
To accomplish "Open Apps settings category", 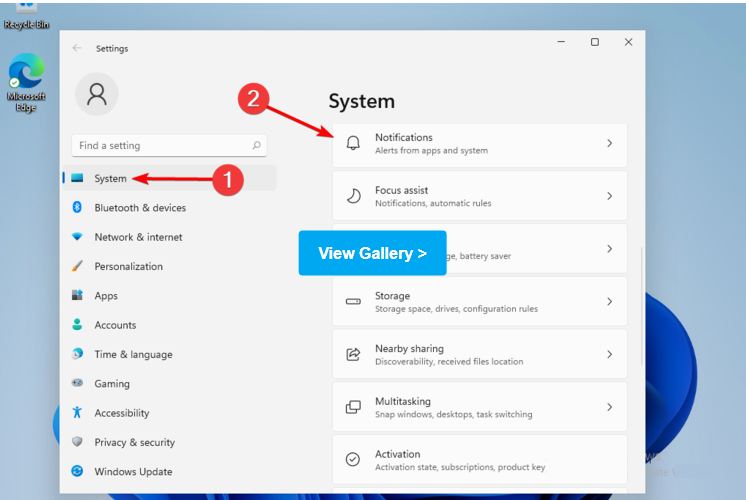I will [x=106, y=296].
